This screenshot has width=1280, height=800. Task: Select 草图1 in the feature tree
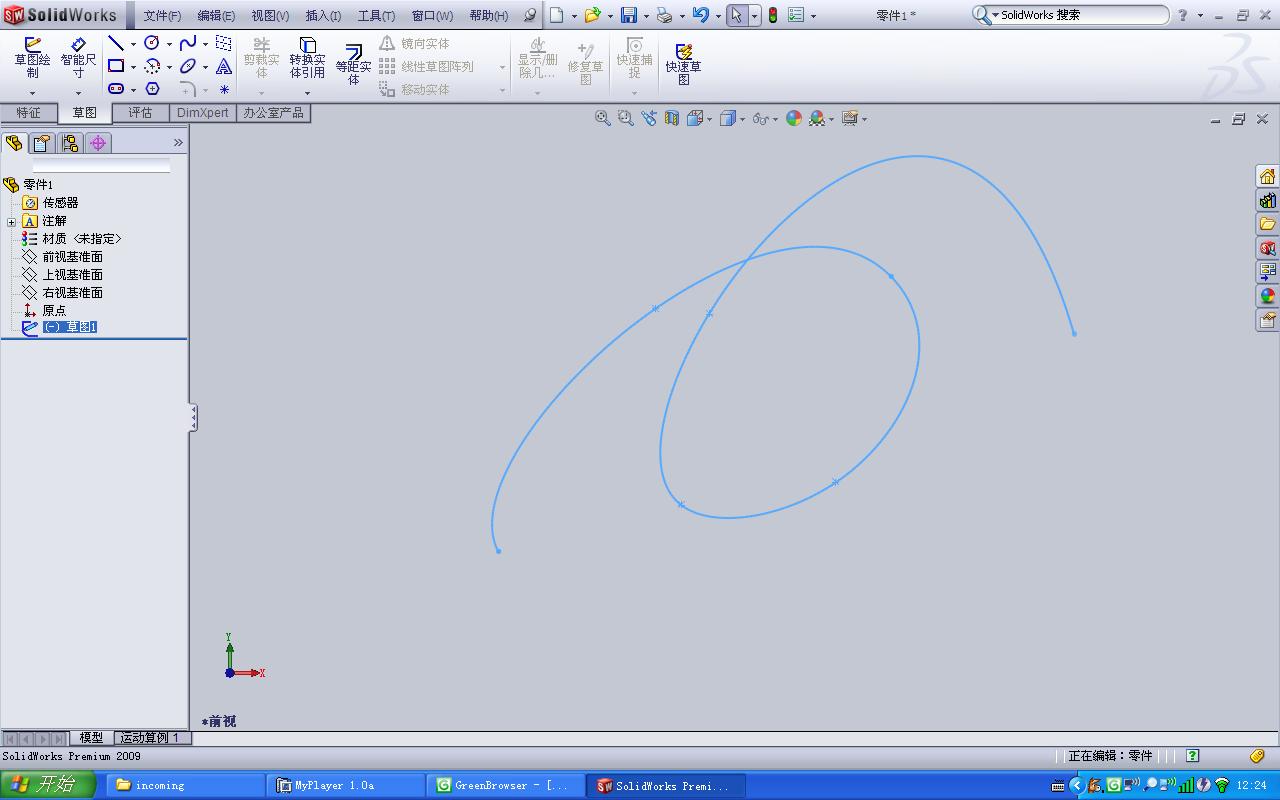click(70, 327)
